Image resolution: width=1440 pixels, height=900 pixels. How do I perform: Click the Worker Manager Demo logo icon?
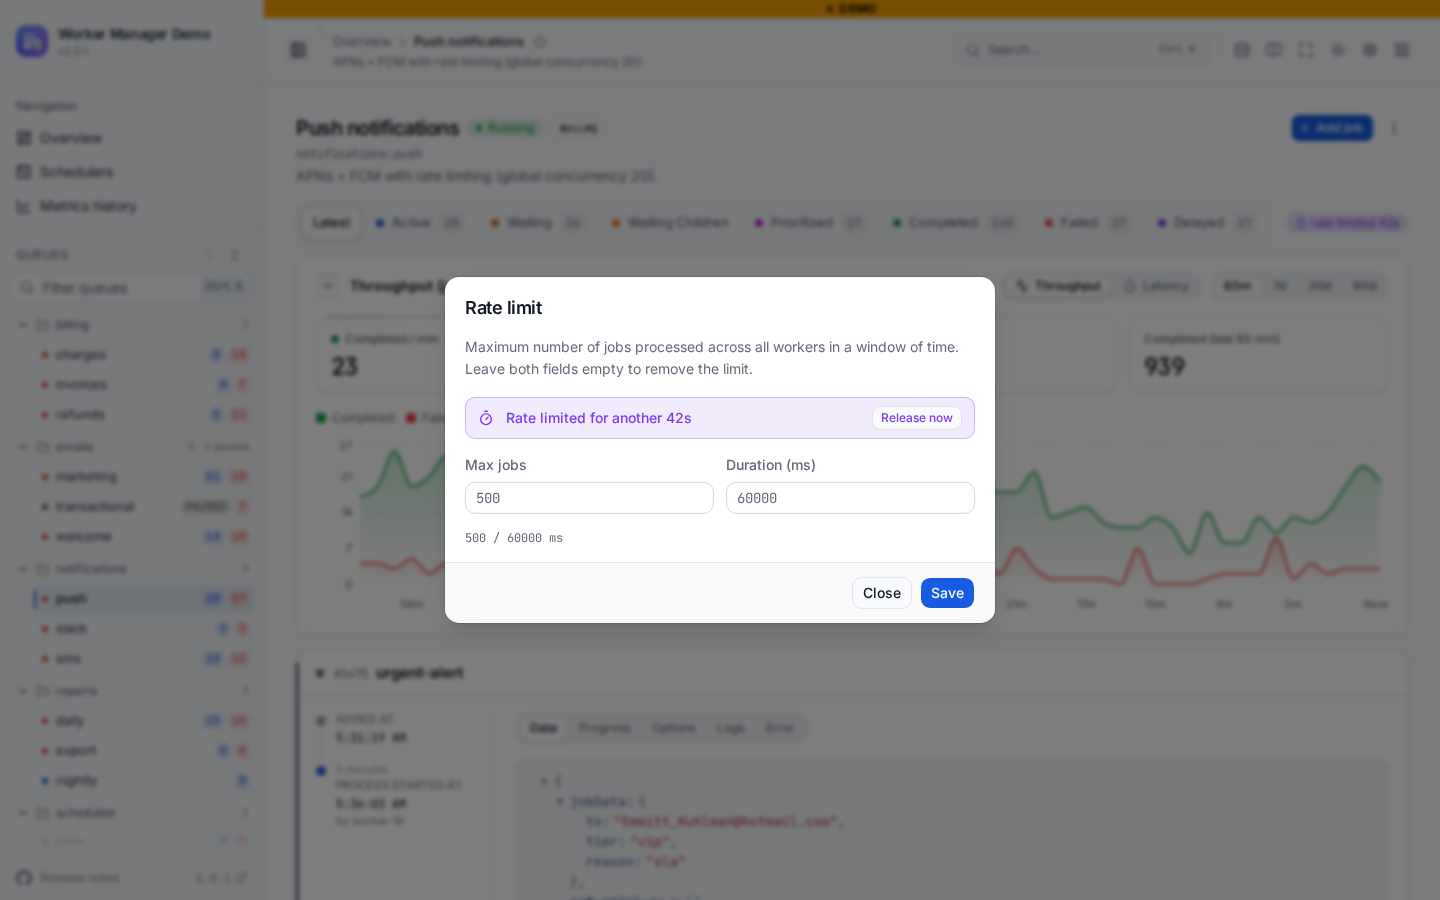click(x=32, y=41)
